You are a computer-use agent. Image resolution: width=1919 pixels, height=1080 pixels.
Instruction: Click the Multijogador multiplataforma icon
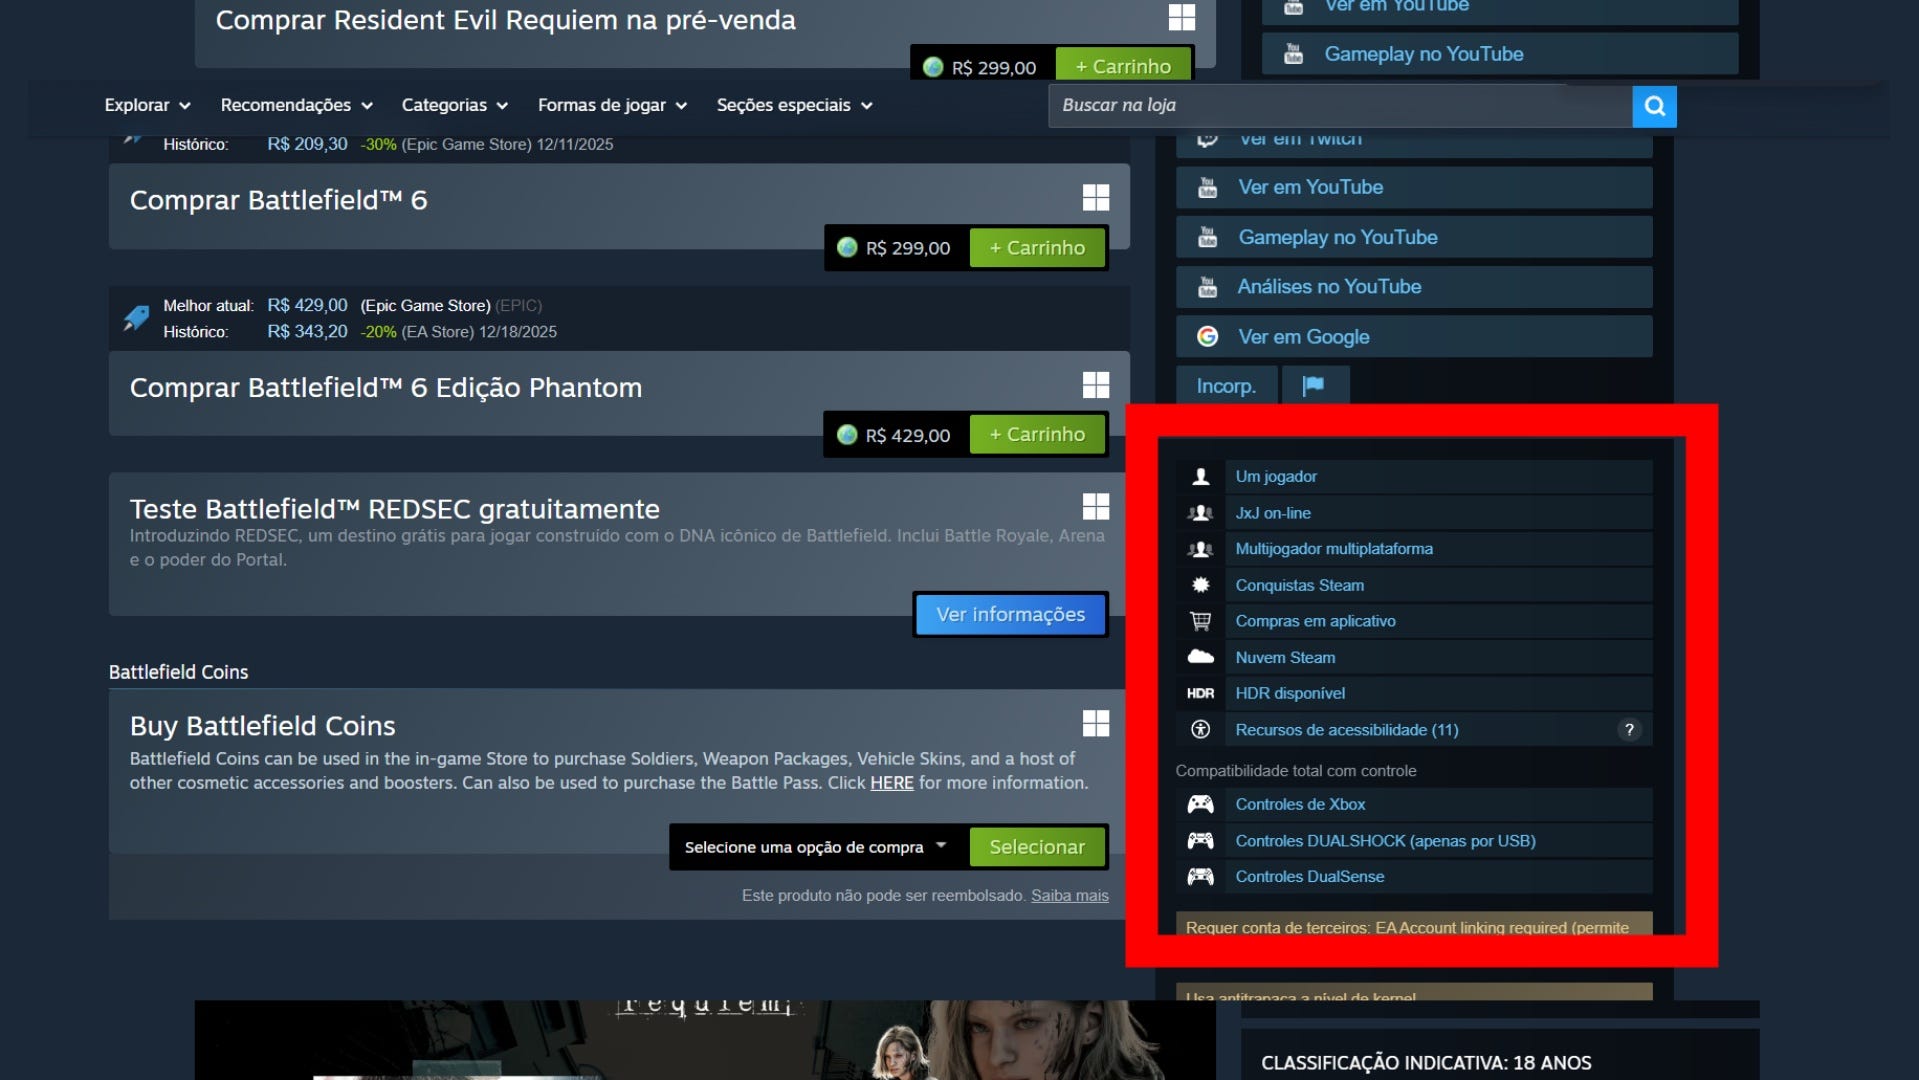tap(1200, 549)
